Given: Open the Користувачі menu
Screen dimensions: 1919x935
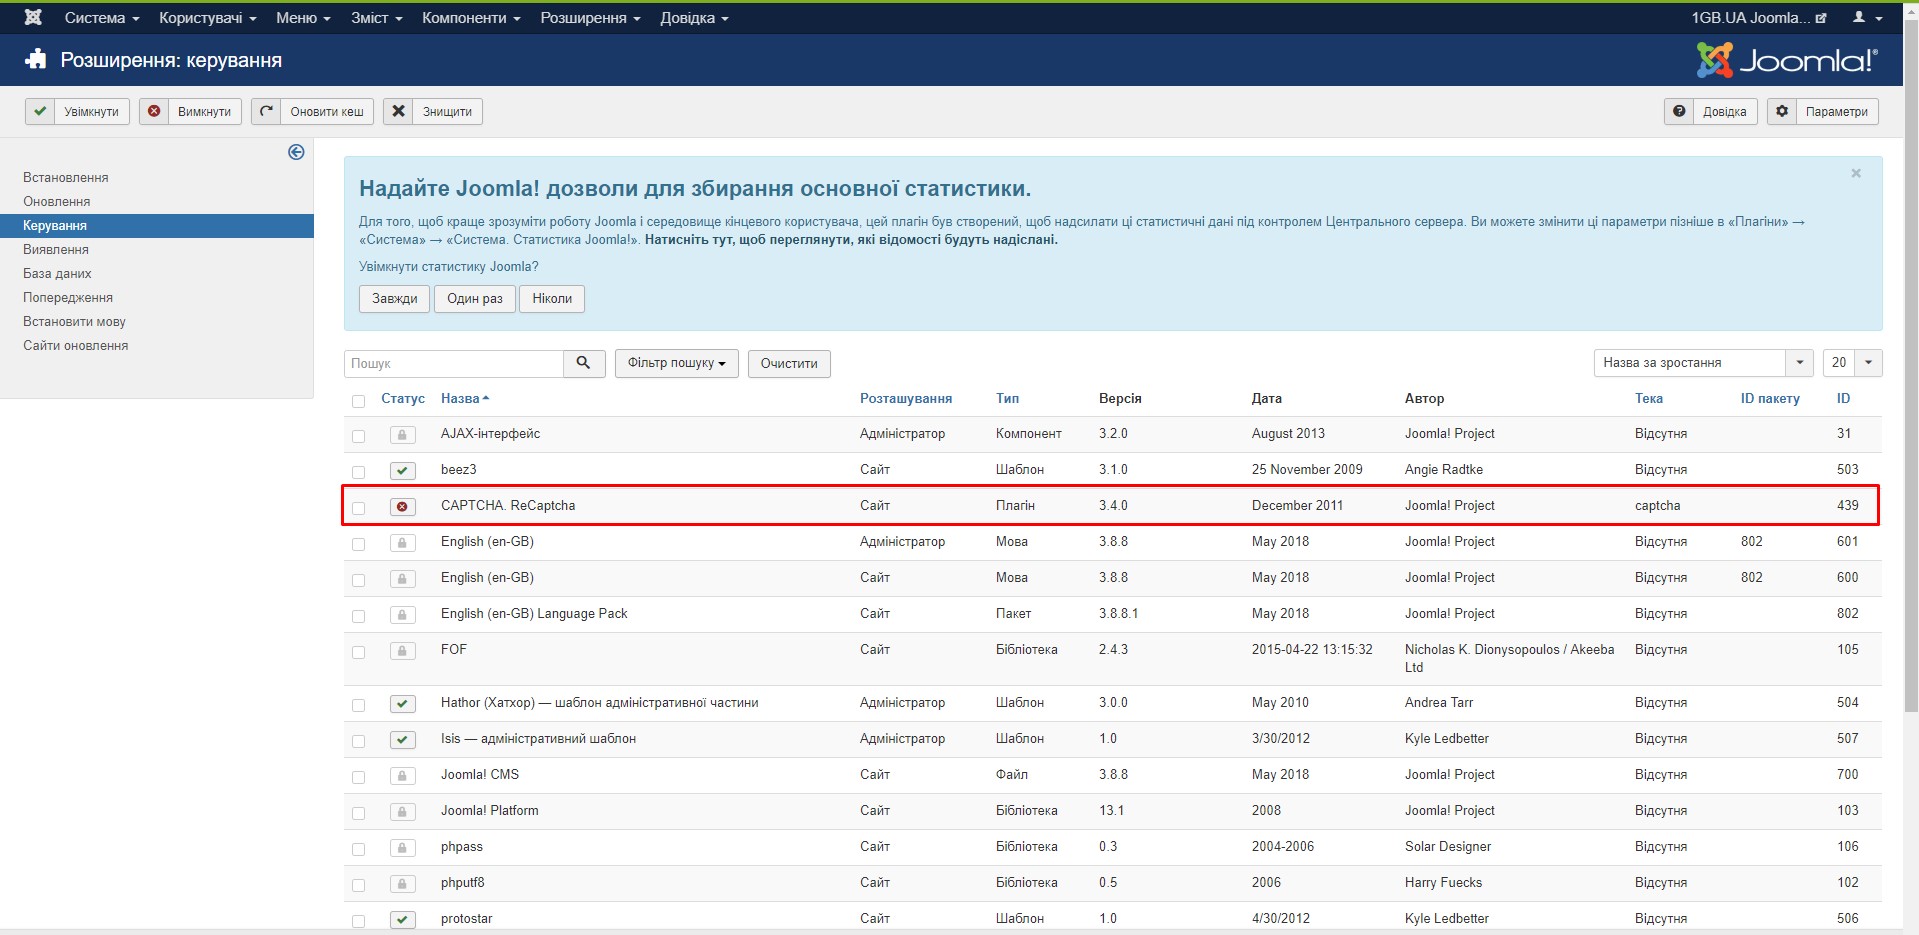Looking at the screenshot, I should (x=208, y=18).
